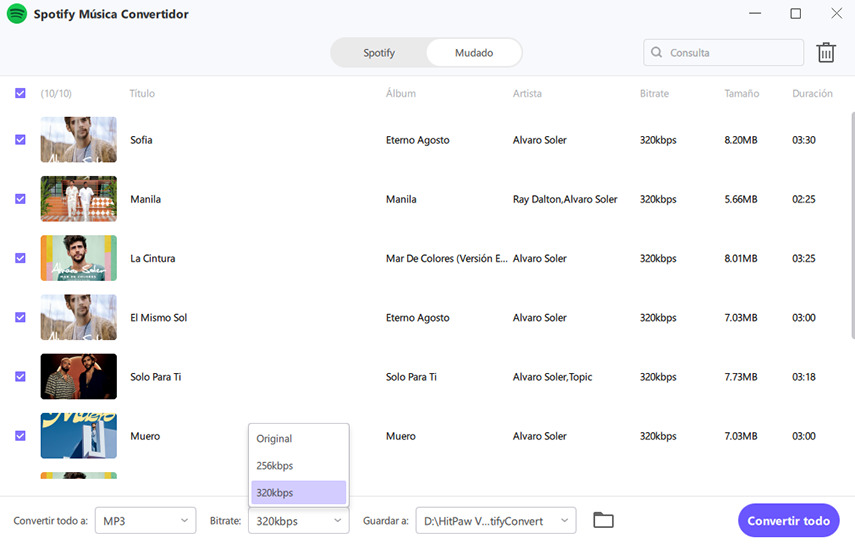Viewport: 855px width, 544px height.
Task: Click the La Cintura cover thumbnail
Action: click(79, 258)
